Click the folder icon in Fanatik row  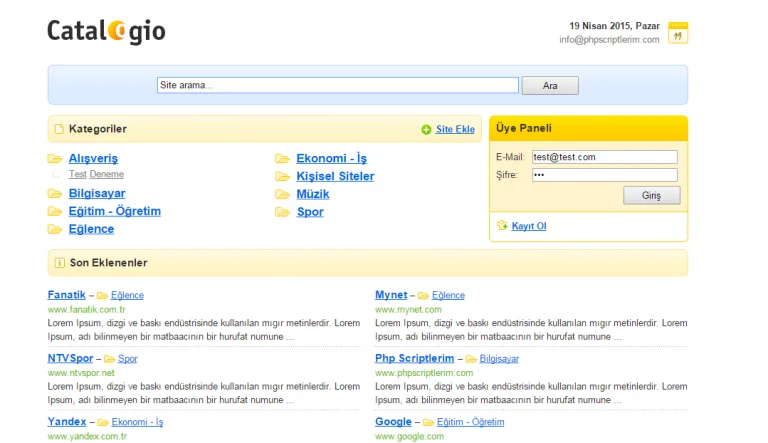tap(102, 295)
